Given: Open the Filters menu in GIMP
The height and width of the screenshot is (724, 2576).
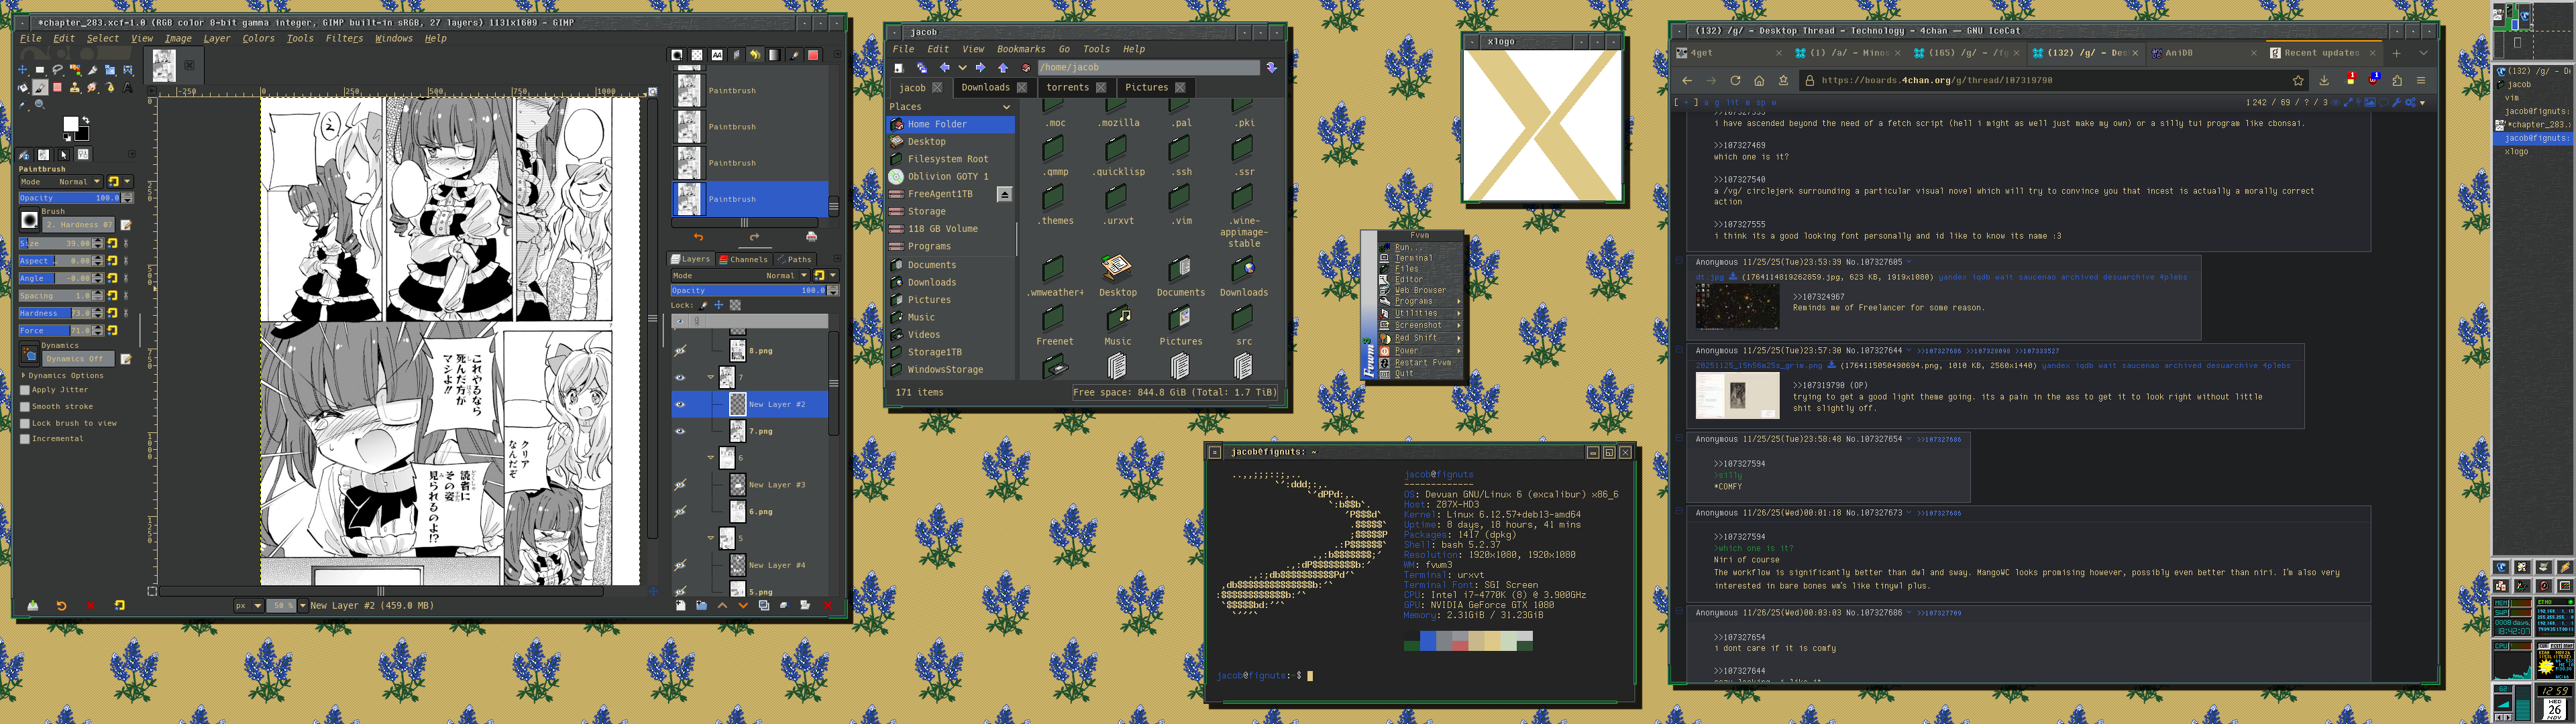Looking at the screenshot, I should [x=344, y=39].
